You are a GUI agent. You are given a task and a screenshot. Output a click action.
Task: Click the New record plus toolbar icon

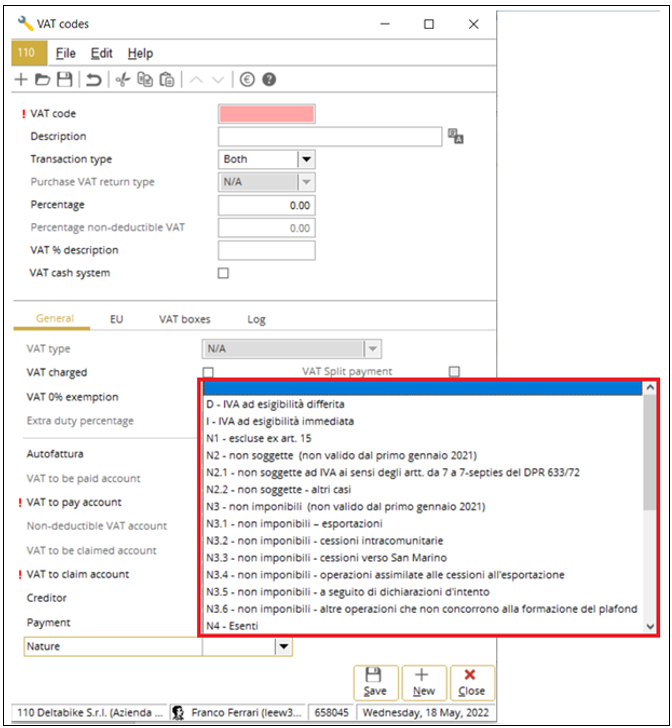click(21, 80)
